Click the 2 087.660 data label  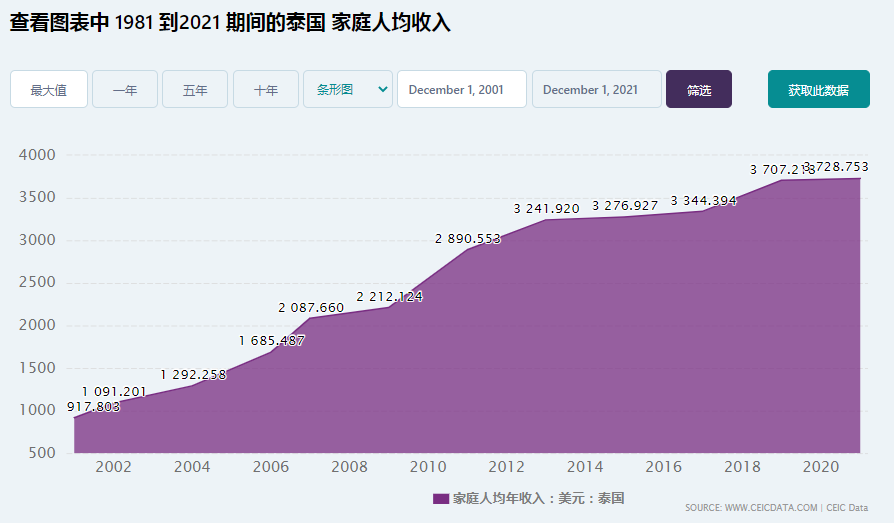[311, 308]
